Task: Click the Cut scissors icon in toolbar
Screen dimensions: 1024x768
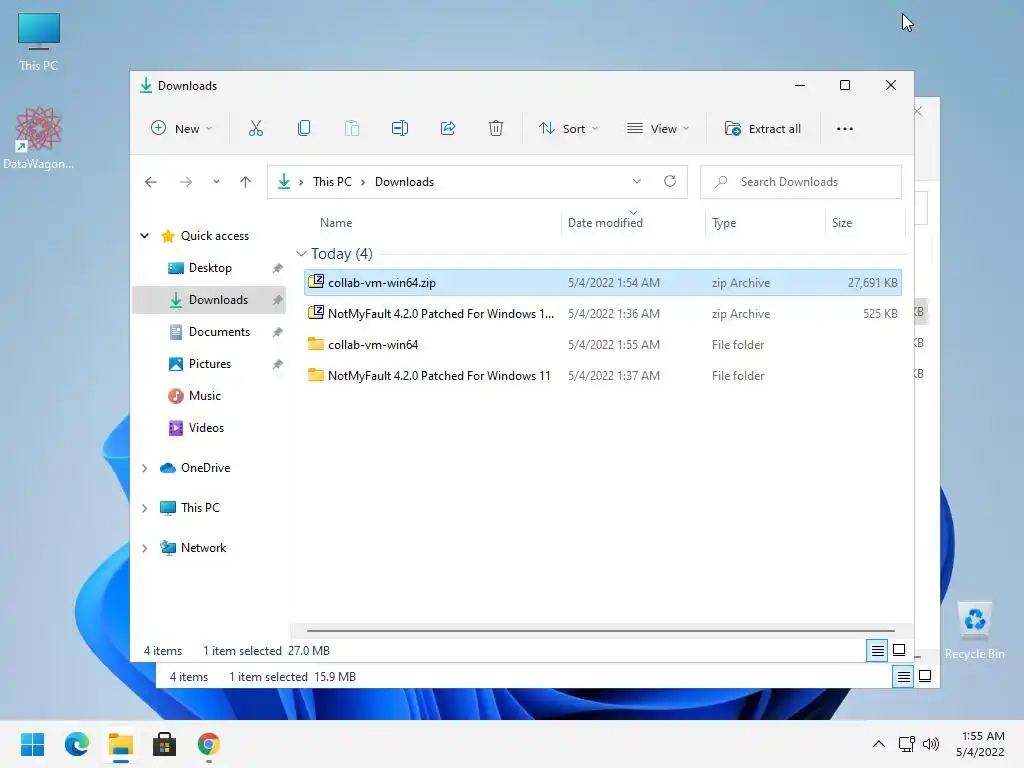Action: click(x=255, y=129)
